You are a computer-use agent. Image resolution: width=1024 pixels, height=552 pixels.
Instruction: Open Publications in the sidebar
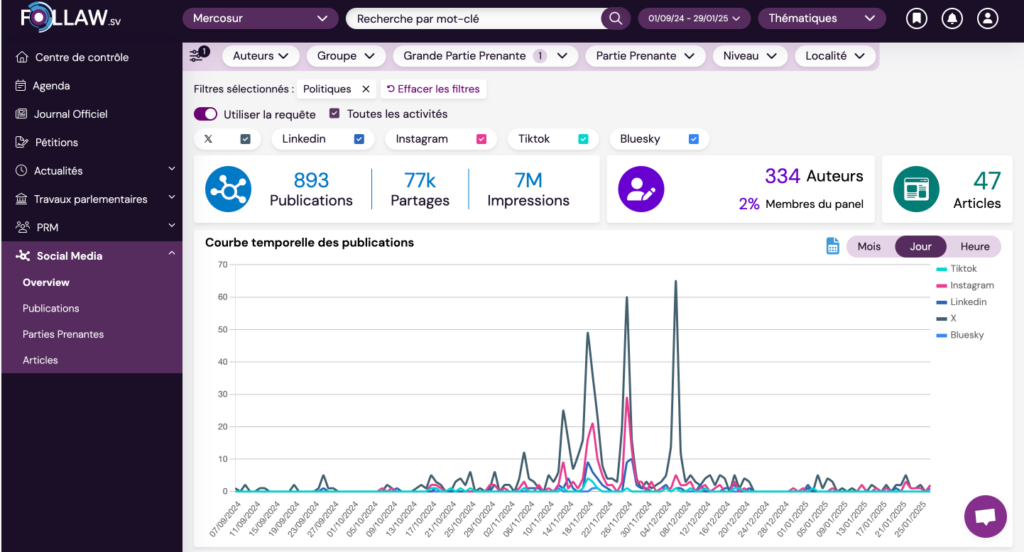pos(51,308)
